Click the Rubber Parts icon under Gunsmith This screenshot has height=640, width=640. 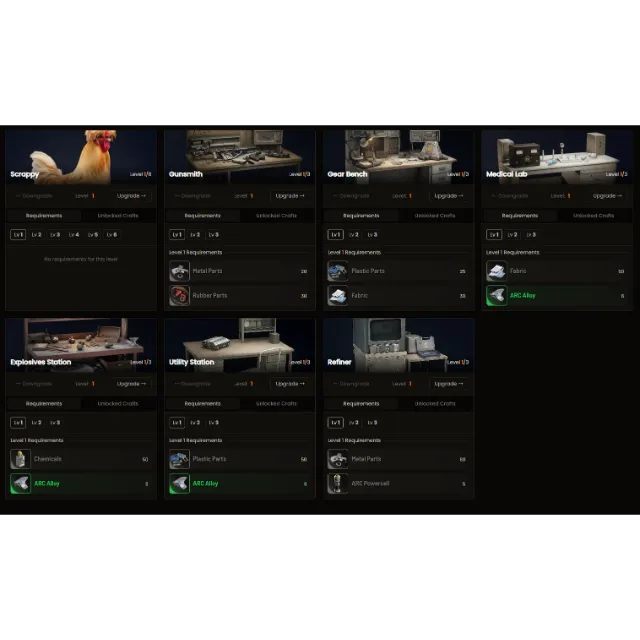179,296
